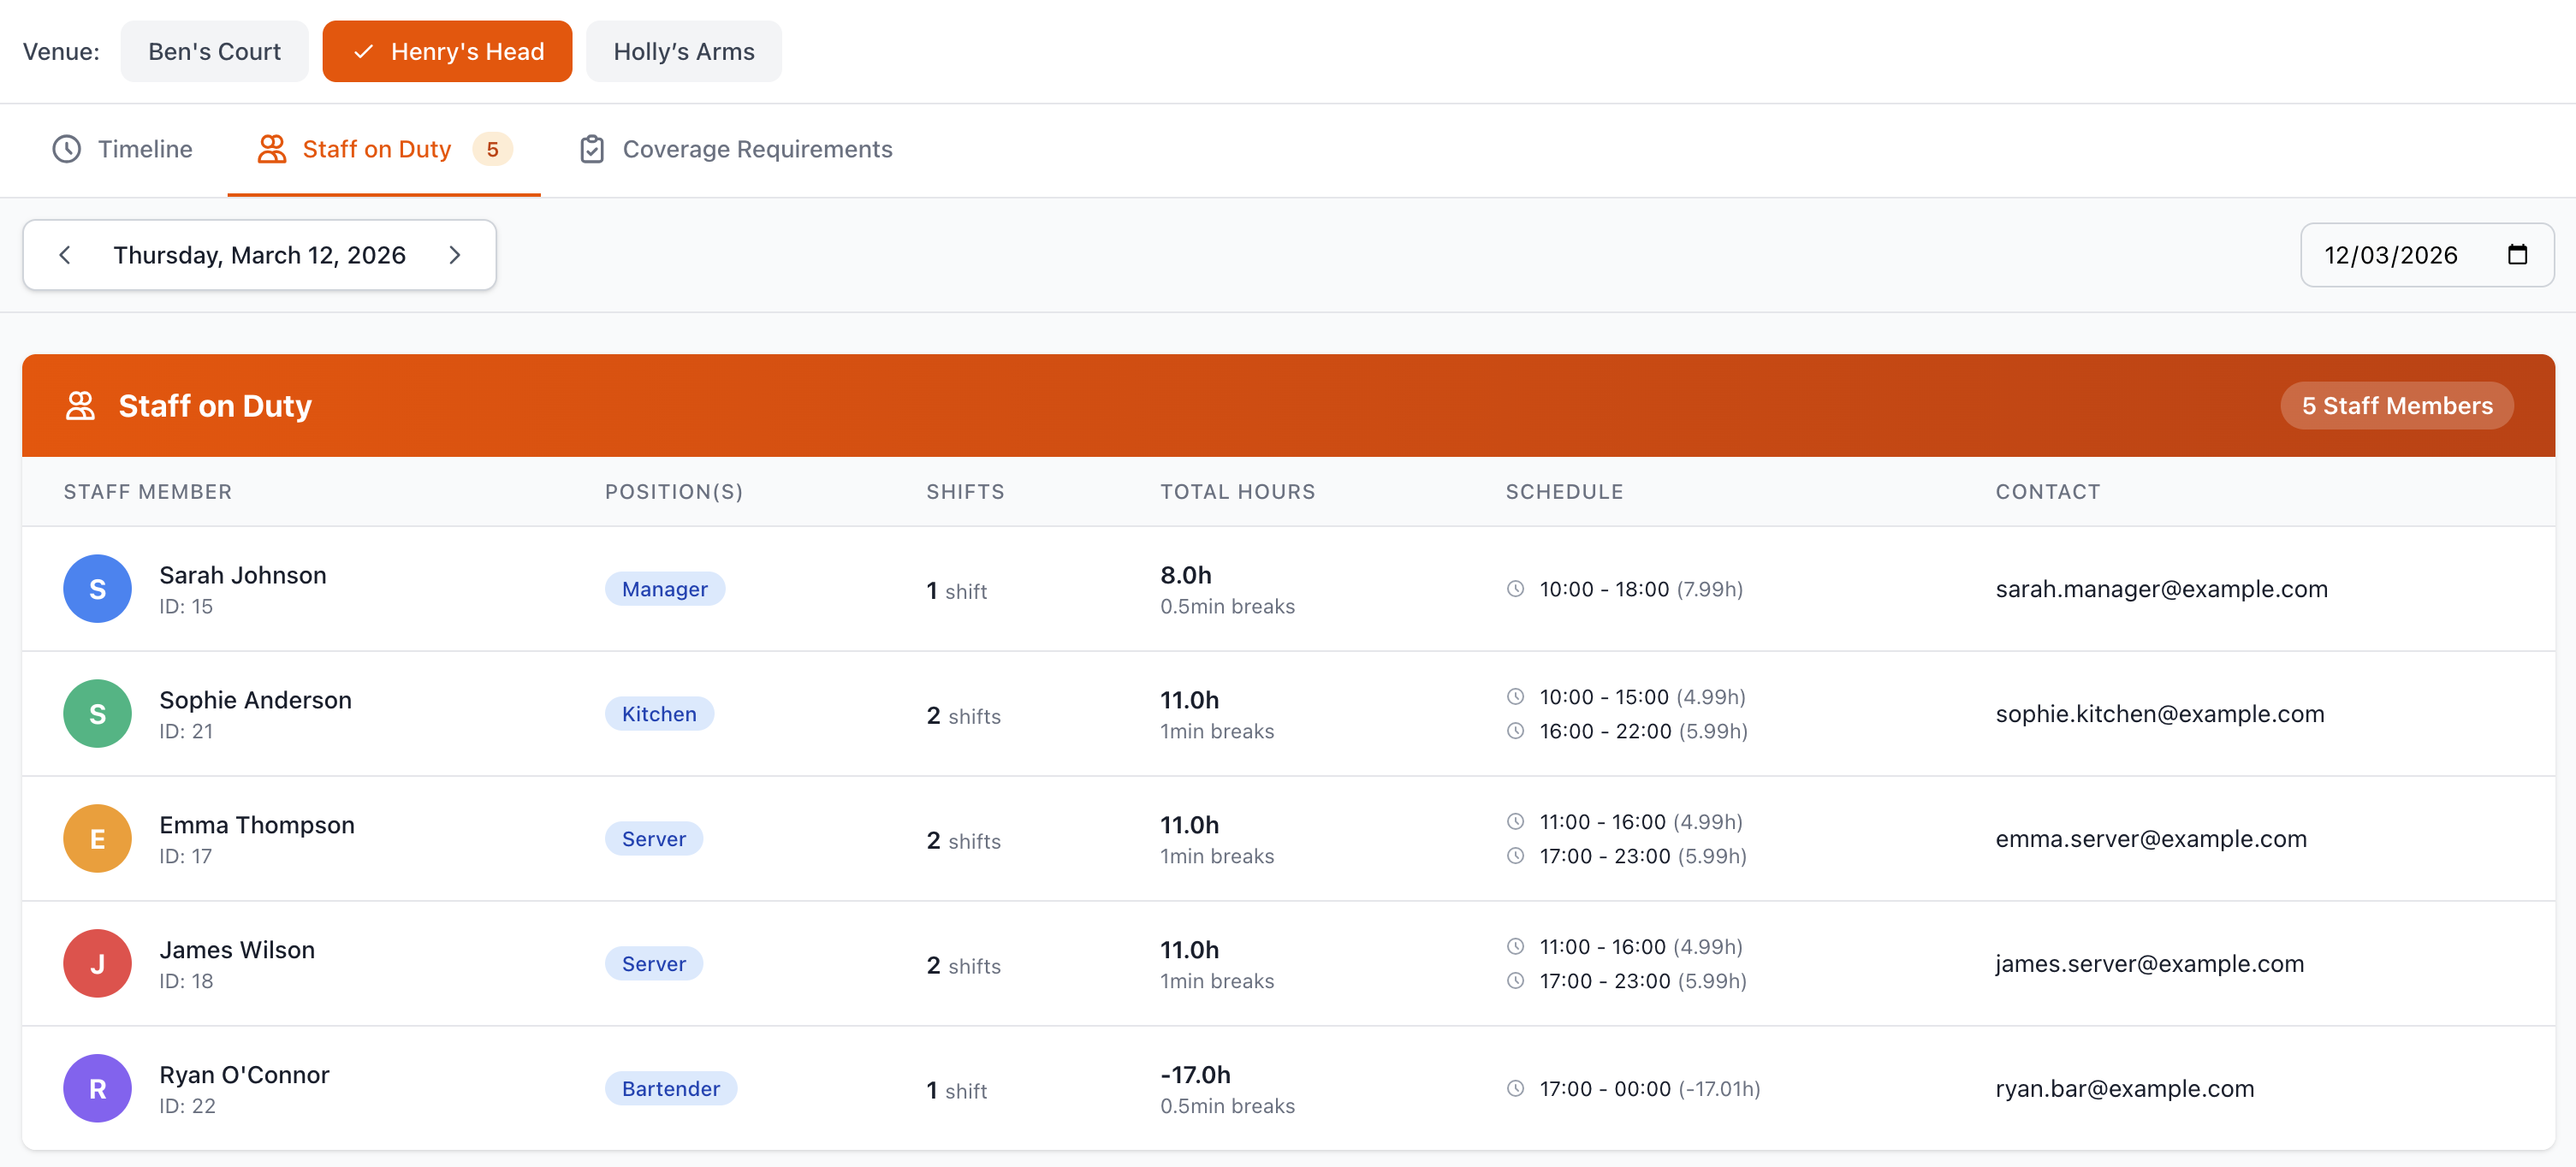2576x1167 pixels.
Task: Go to previous day with left chevron
Action: 65,255
